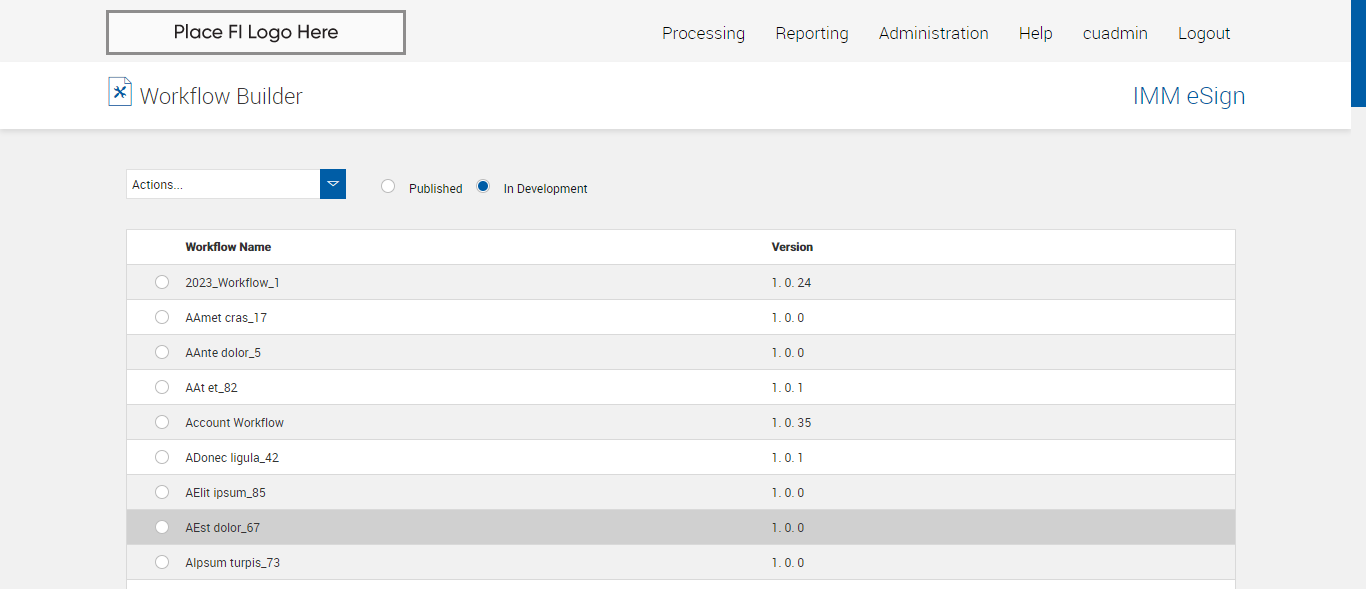Open the Reporting menu

click(x=812, y=33)
